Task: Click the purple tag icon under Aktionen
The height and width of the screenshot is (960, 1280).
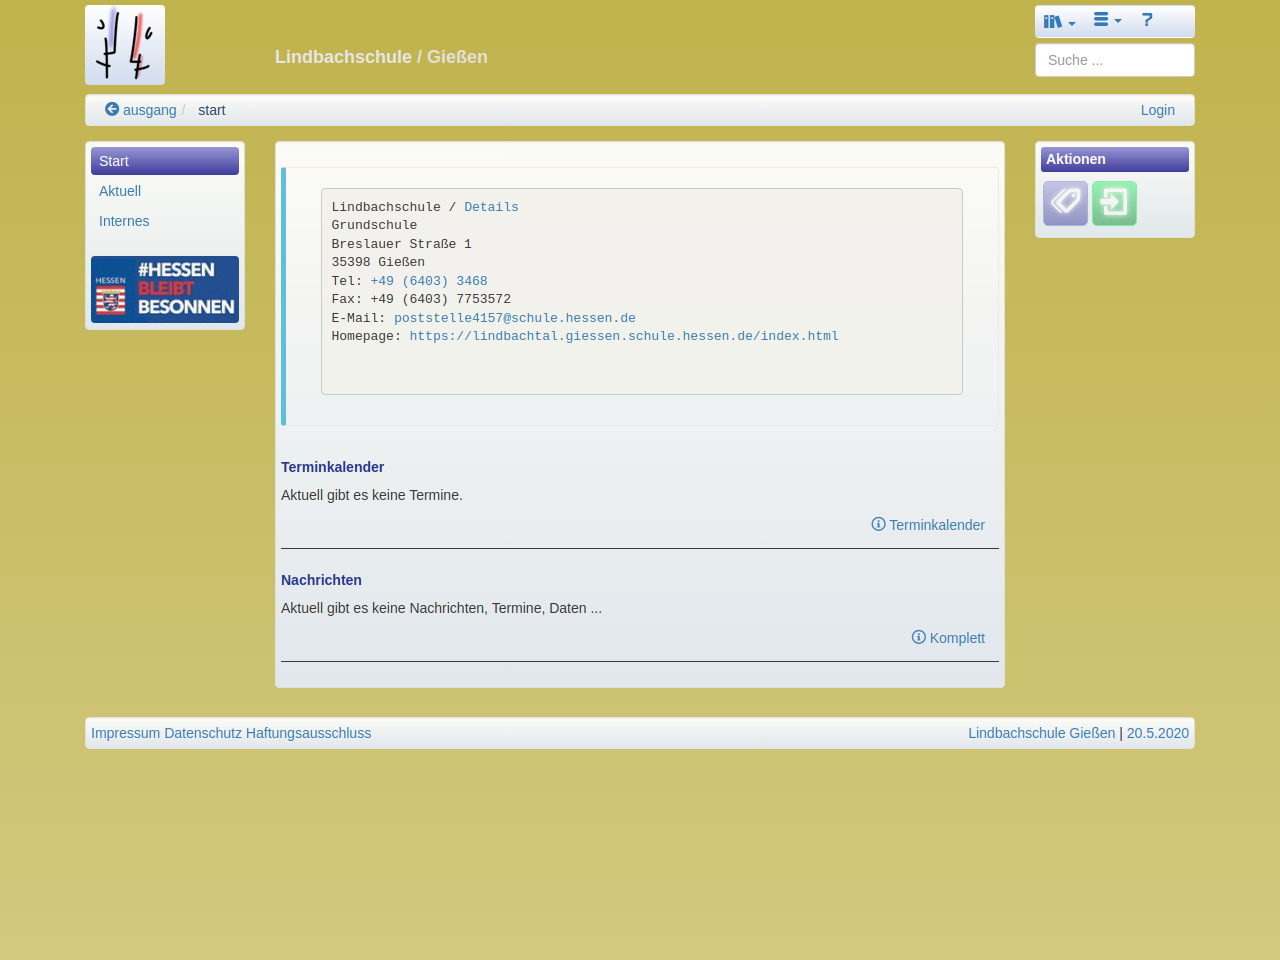Action: (1065, 203)
